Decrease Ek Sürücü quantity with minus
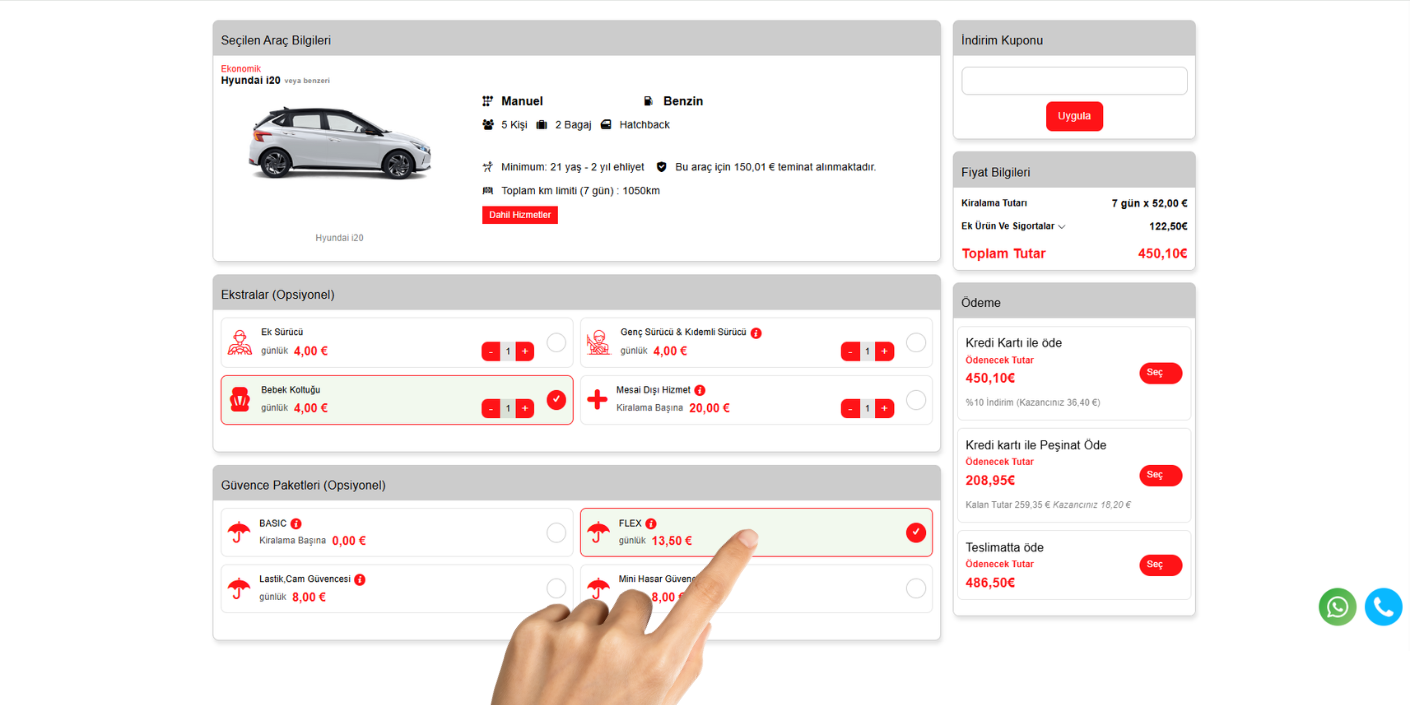The height and width of the screenshot is (705, 1410). (491, 351)
